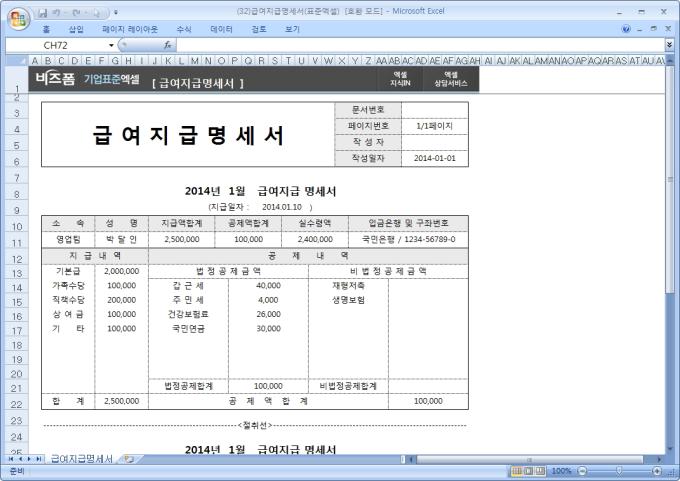The image size is (680, 481).
Task: Click the Undo icon in quick access toolbar
Action: click(x=56, y=13)
